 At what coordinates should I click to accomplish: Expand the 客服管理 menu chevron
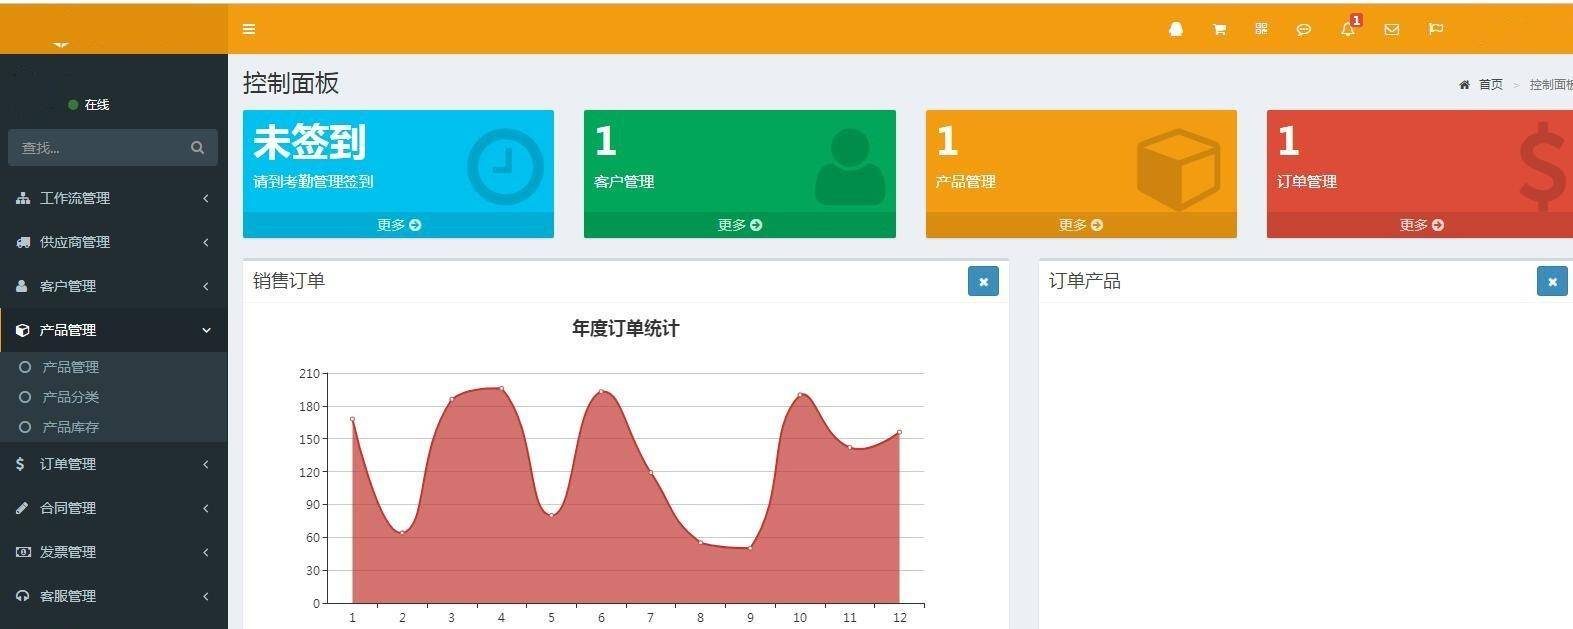[x=206, y=596]
